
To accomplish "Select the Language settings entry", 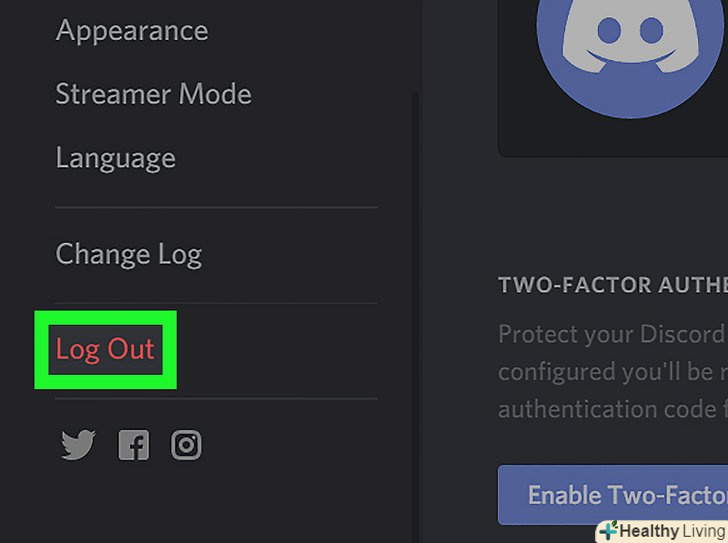I will coord(115,159).
